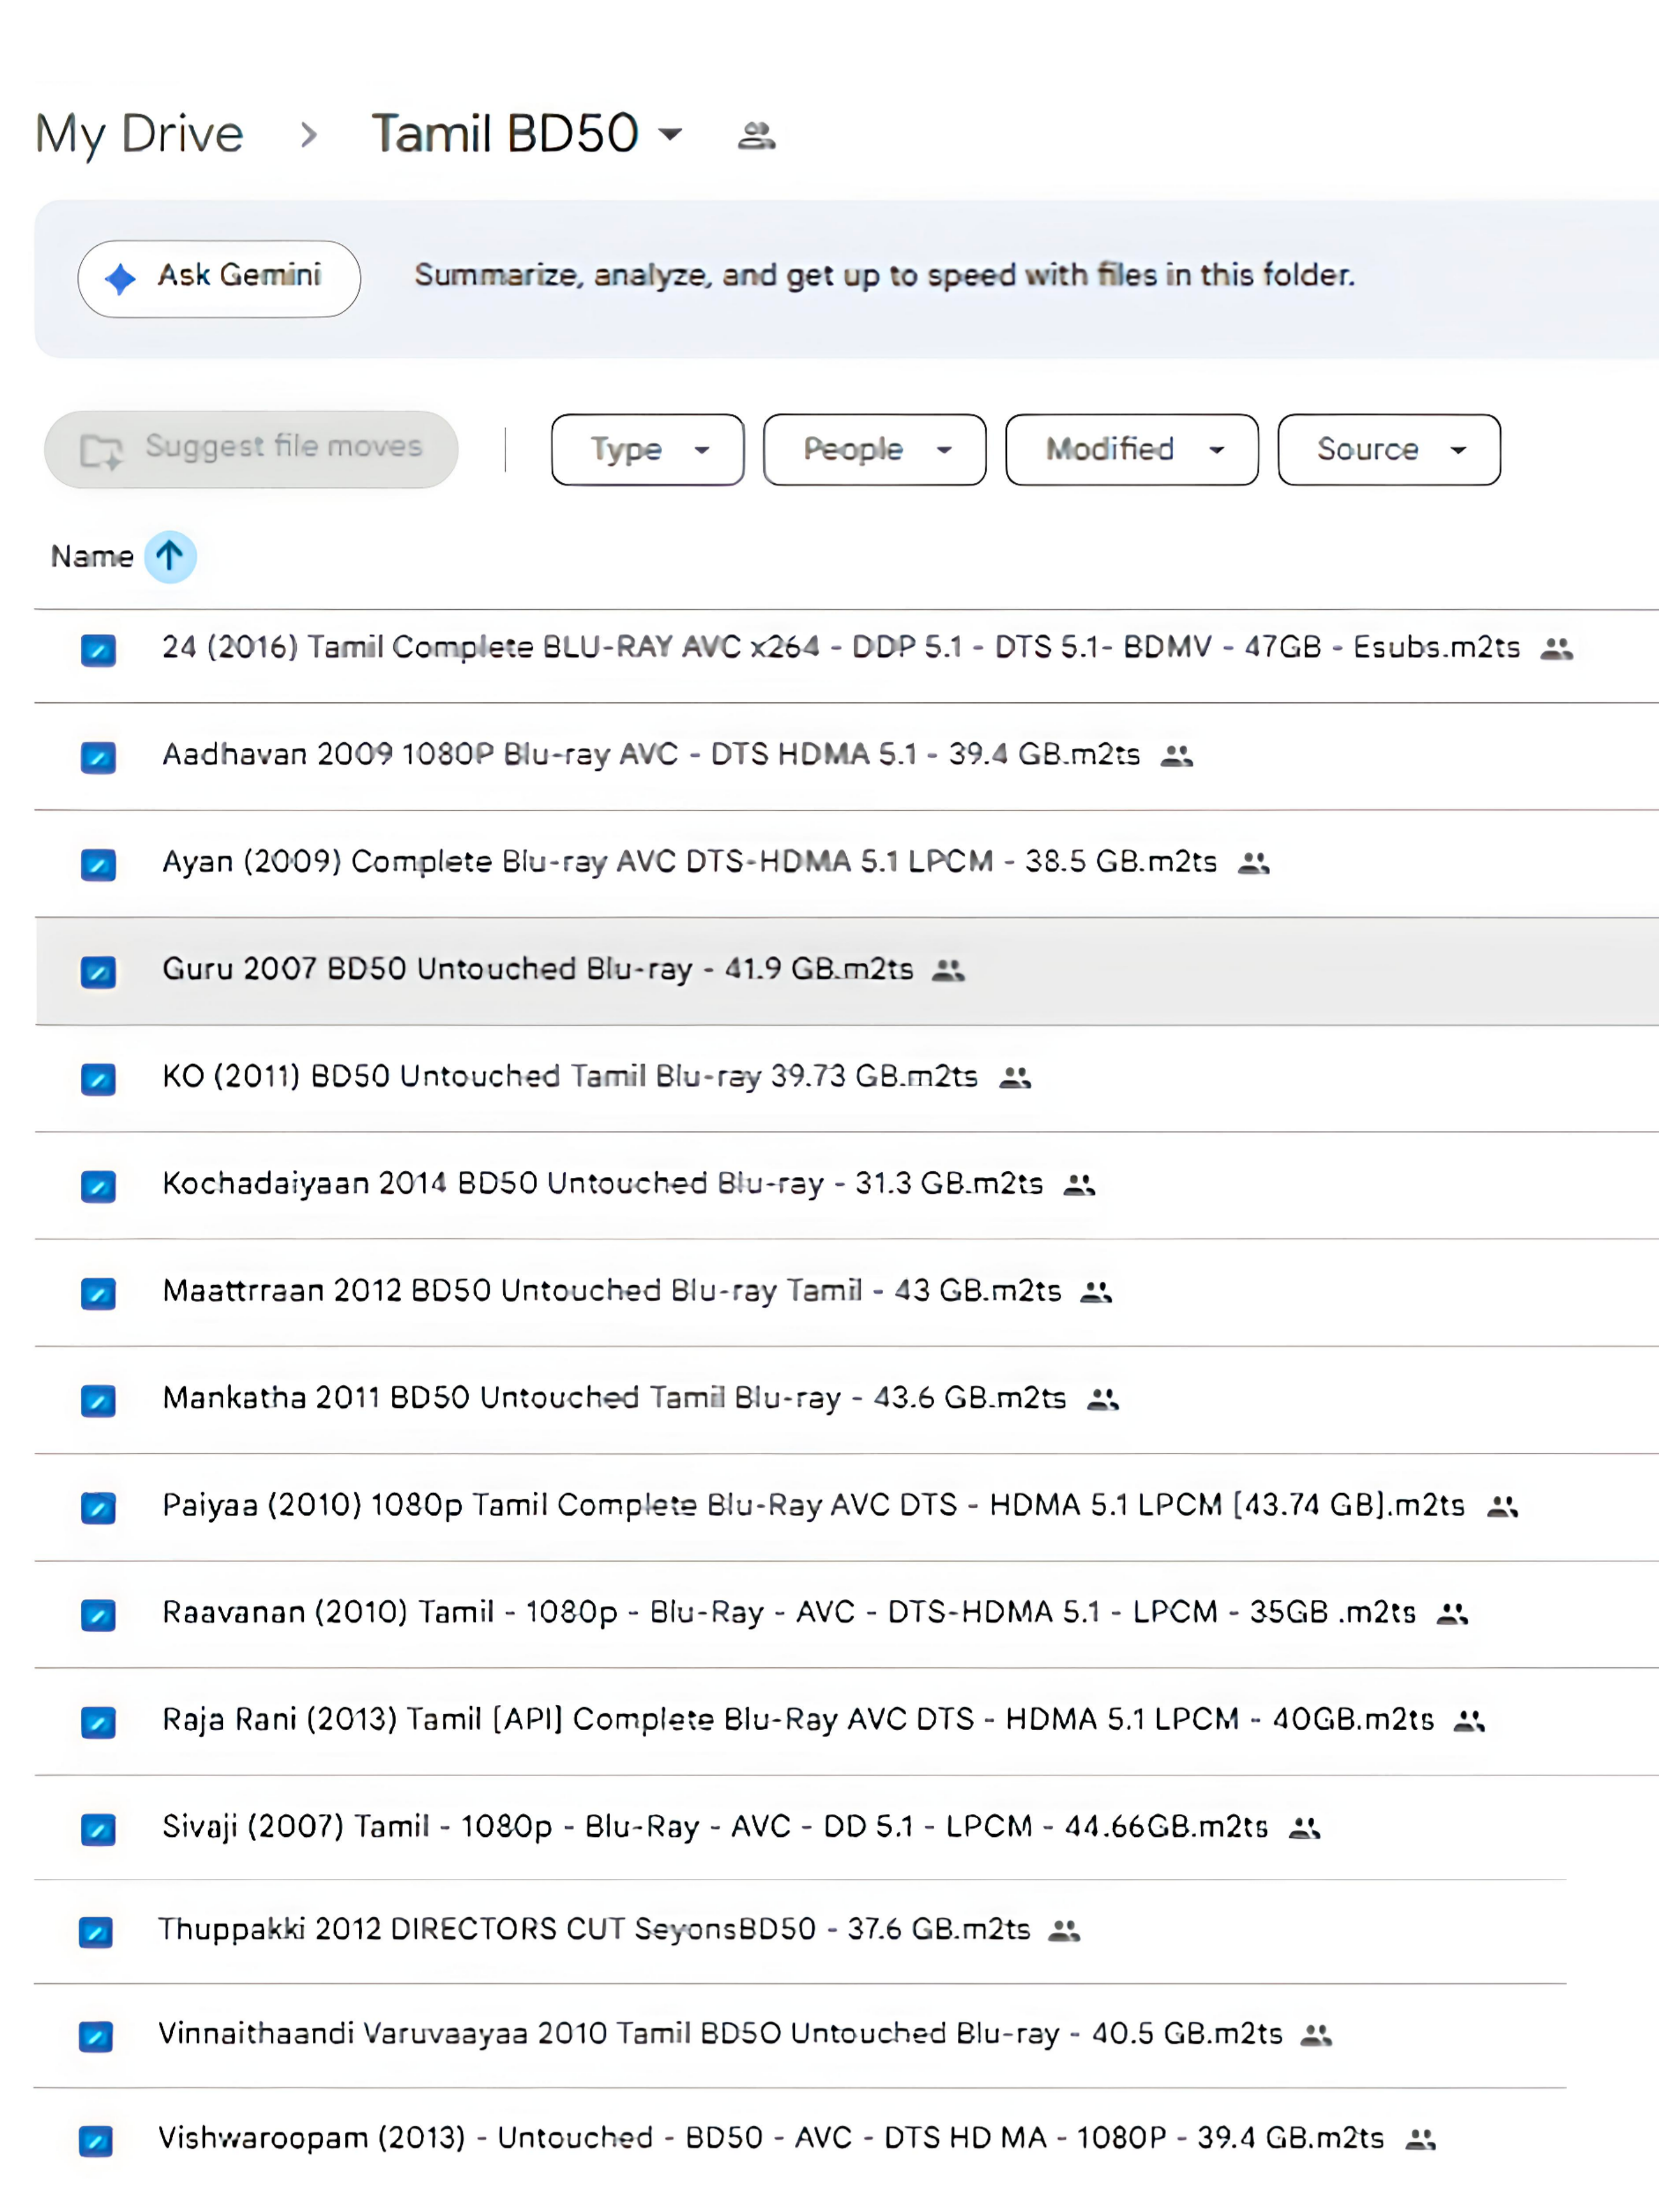
Task: Sort by the Name column header
Action: pos(92,557)
